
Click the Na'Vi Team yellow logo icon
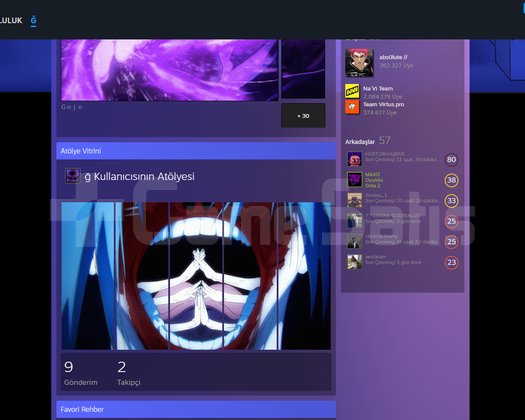tap(352, 91)
